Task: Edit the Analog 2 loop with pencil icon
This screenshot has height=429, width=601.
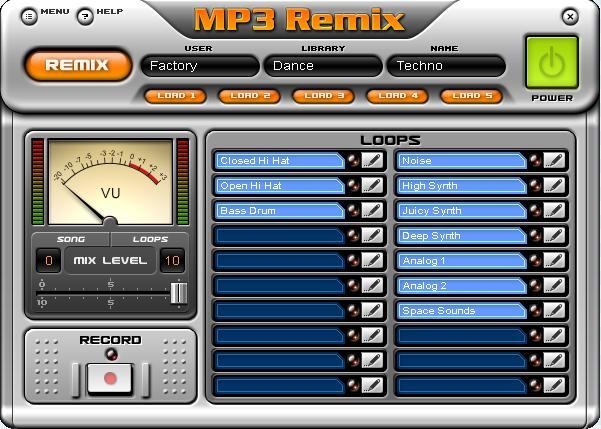Action: click(x=554, y=286)
